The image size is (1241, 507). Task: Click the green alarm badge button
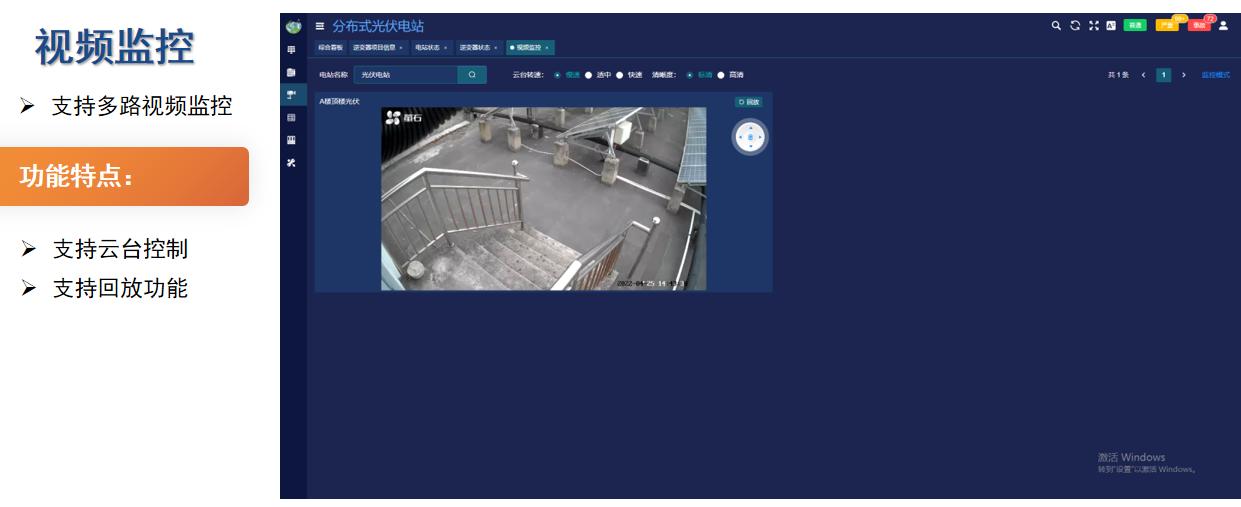(1135, 26)
